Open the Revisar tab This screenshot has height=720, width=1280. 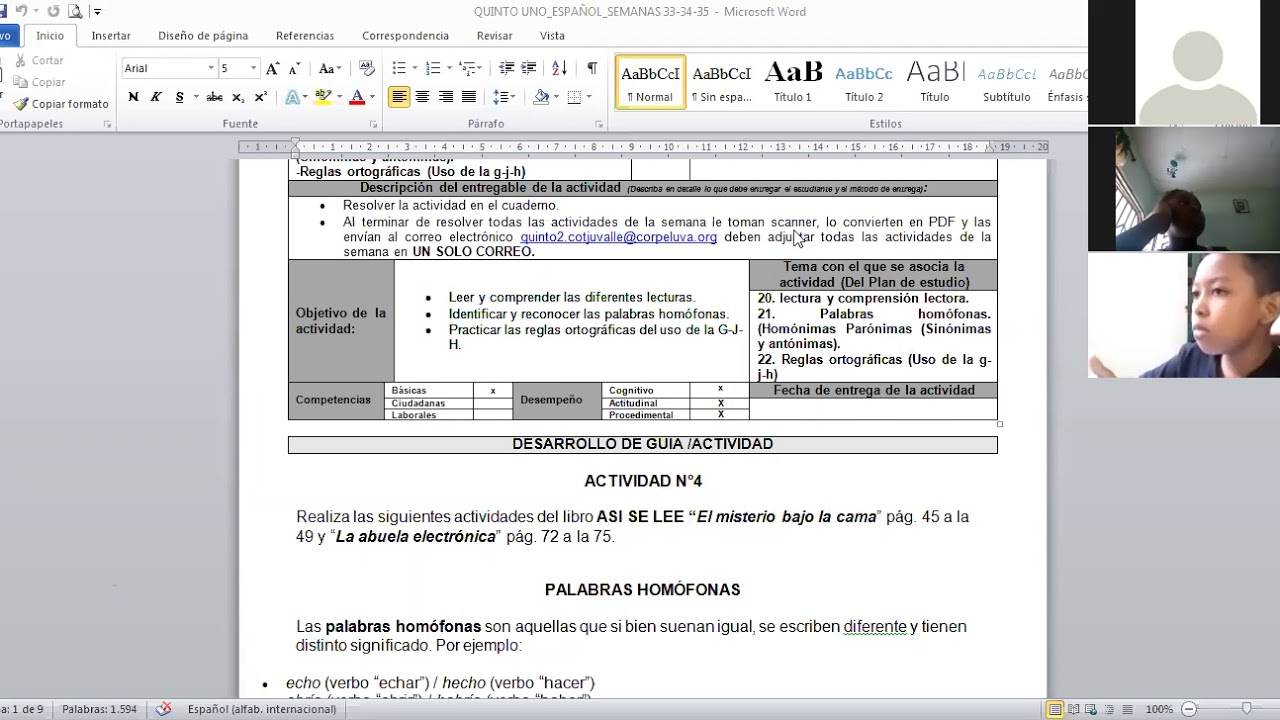pyautogui.click(x=494, y=36)
